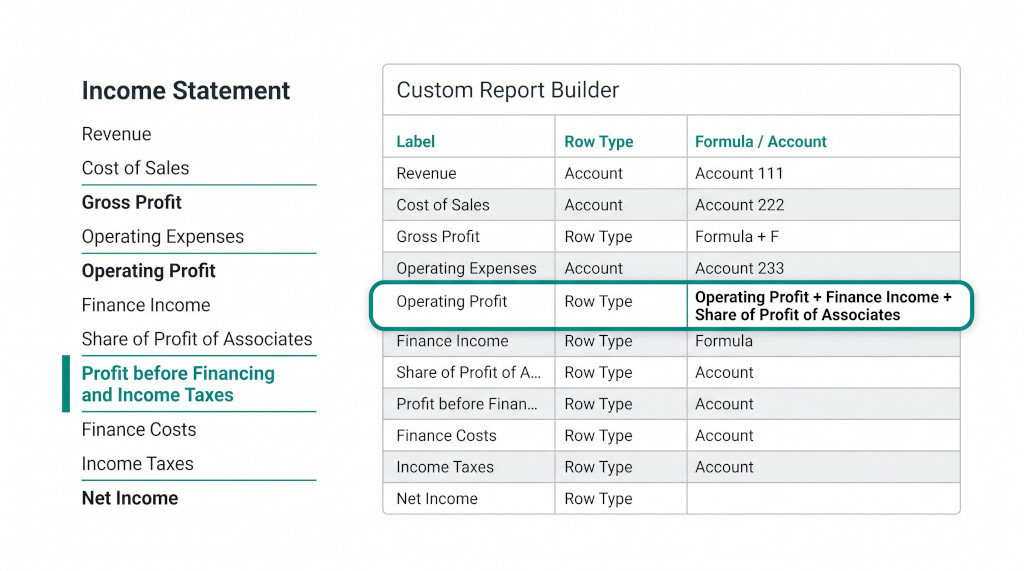Click the Finance Costs label cell in the table

(469, 435)
